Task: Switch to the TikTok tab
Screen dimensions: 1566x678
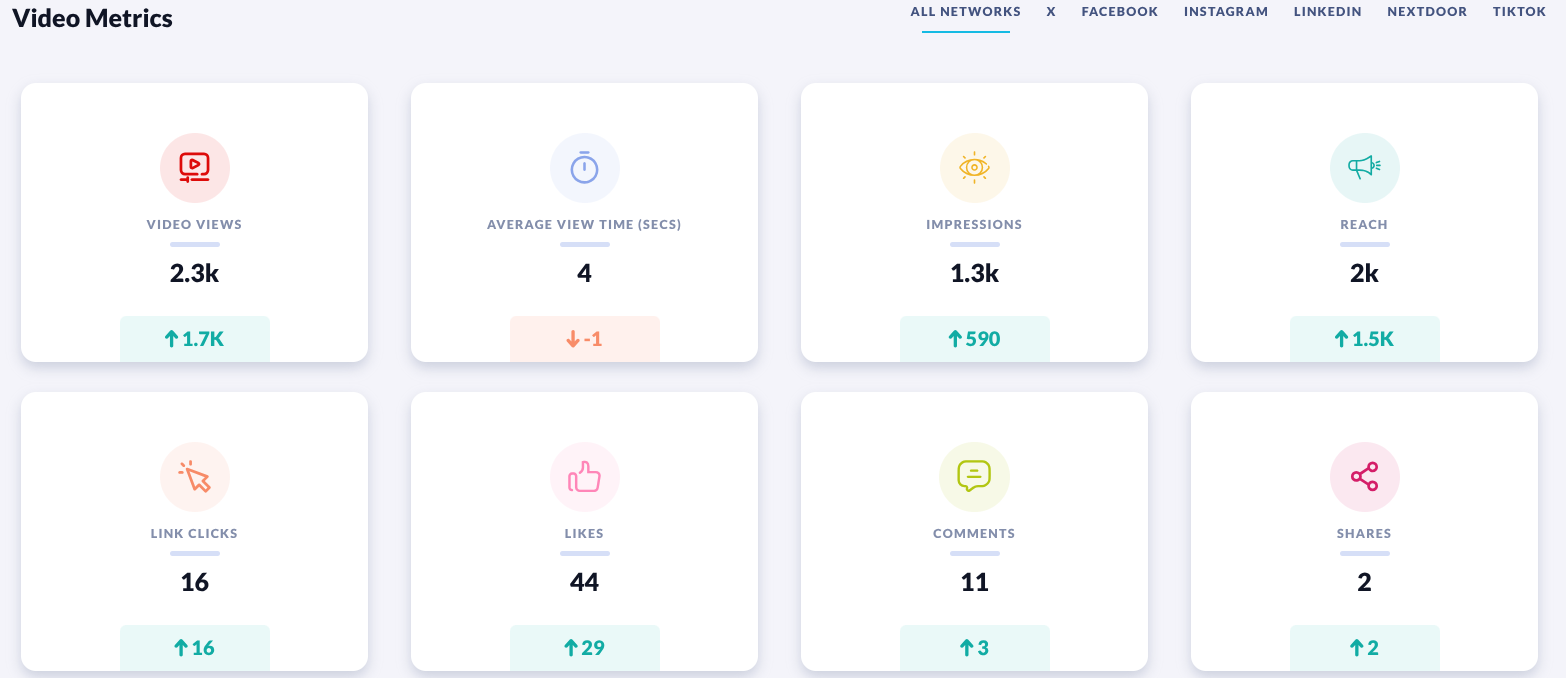Action: click(1519, 12)
